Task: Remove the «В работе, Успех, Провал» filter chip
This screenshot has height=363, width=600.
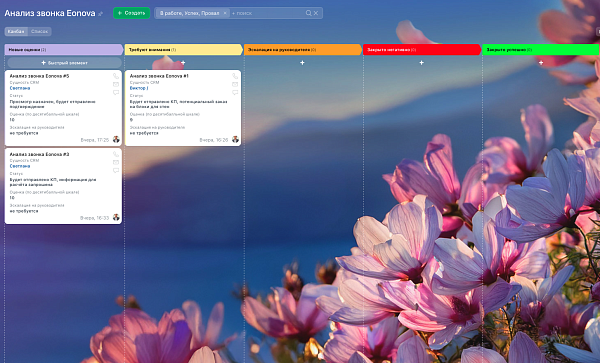Action: click(225, 13)
